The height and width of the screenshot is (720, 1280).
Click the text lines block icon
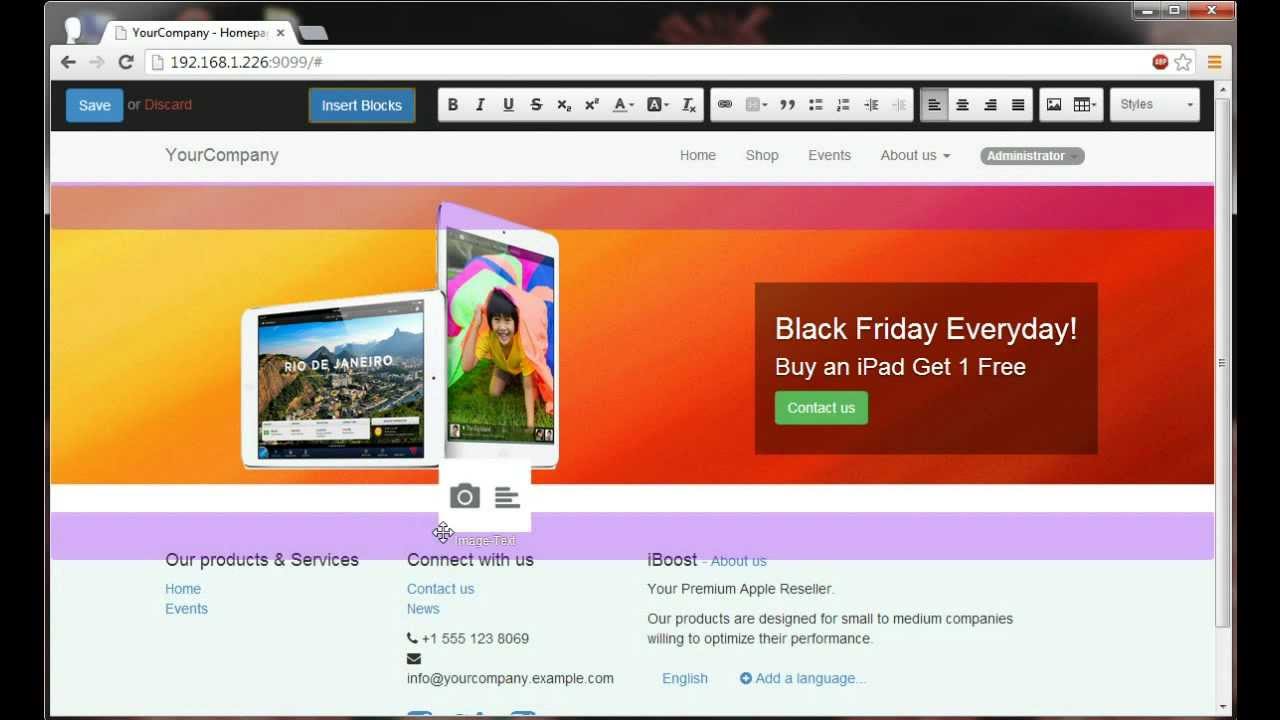pyautogui.click(x=507, y=497)
